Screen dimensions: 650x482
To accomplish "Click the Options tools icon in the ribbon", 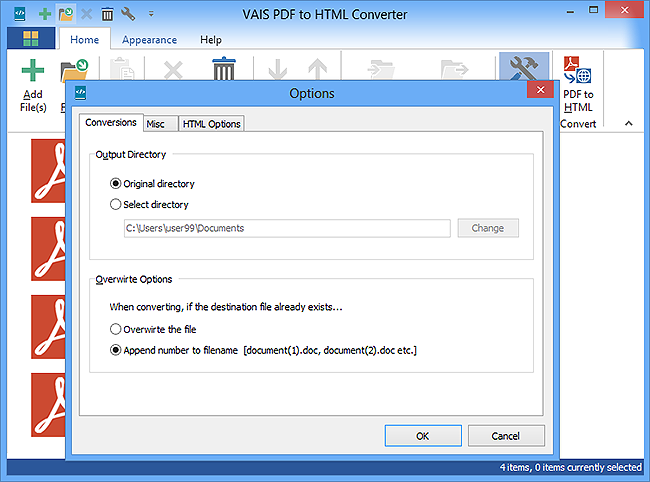I will (524, 67).
